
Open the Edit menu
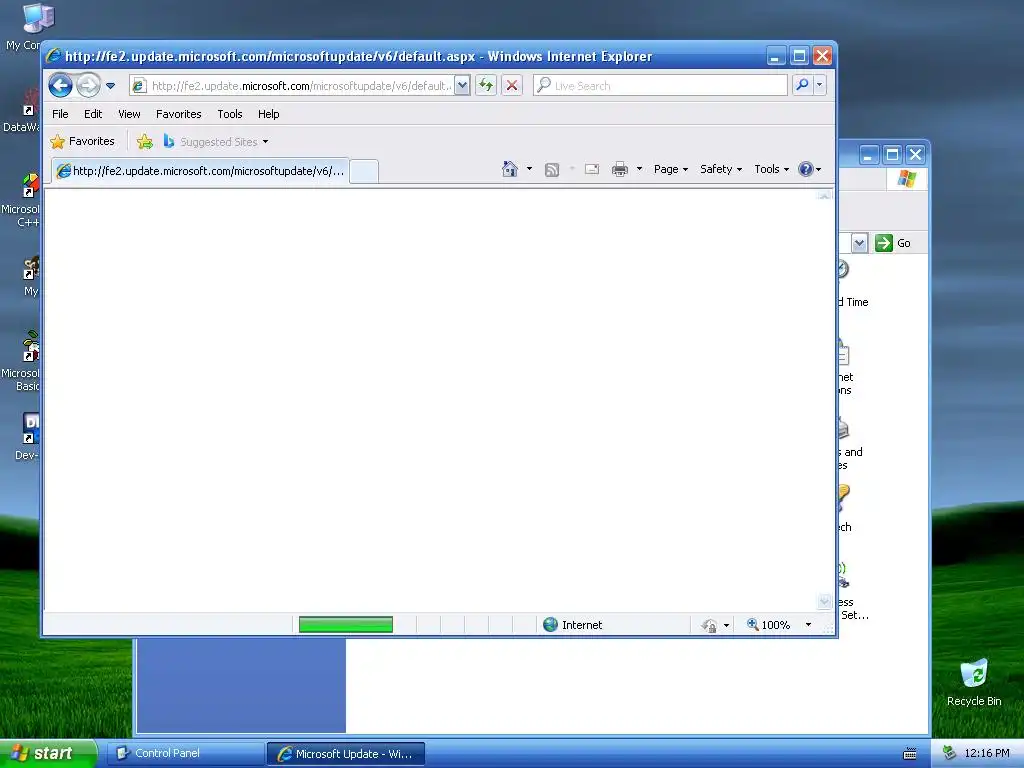93,114
